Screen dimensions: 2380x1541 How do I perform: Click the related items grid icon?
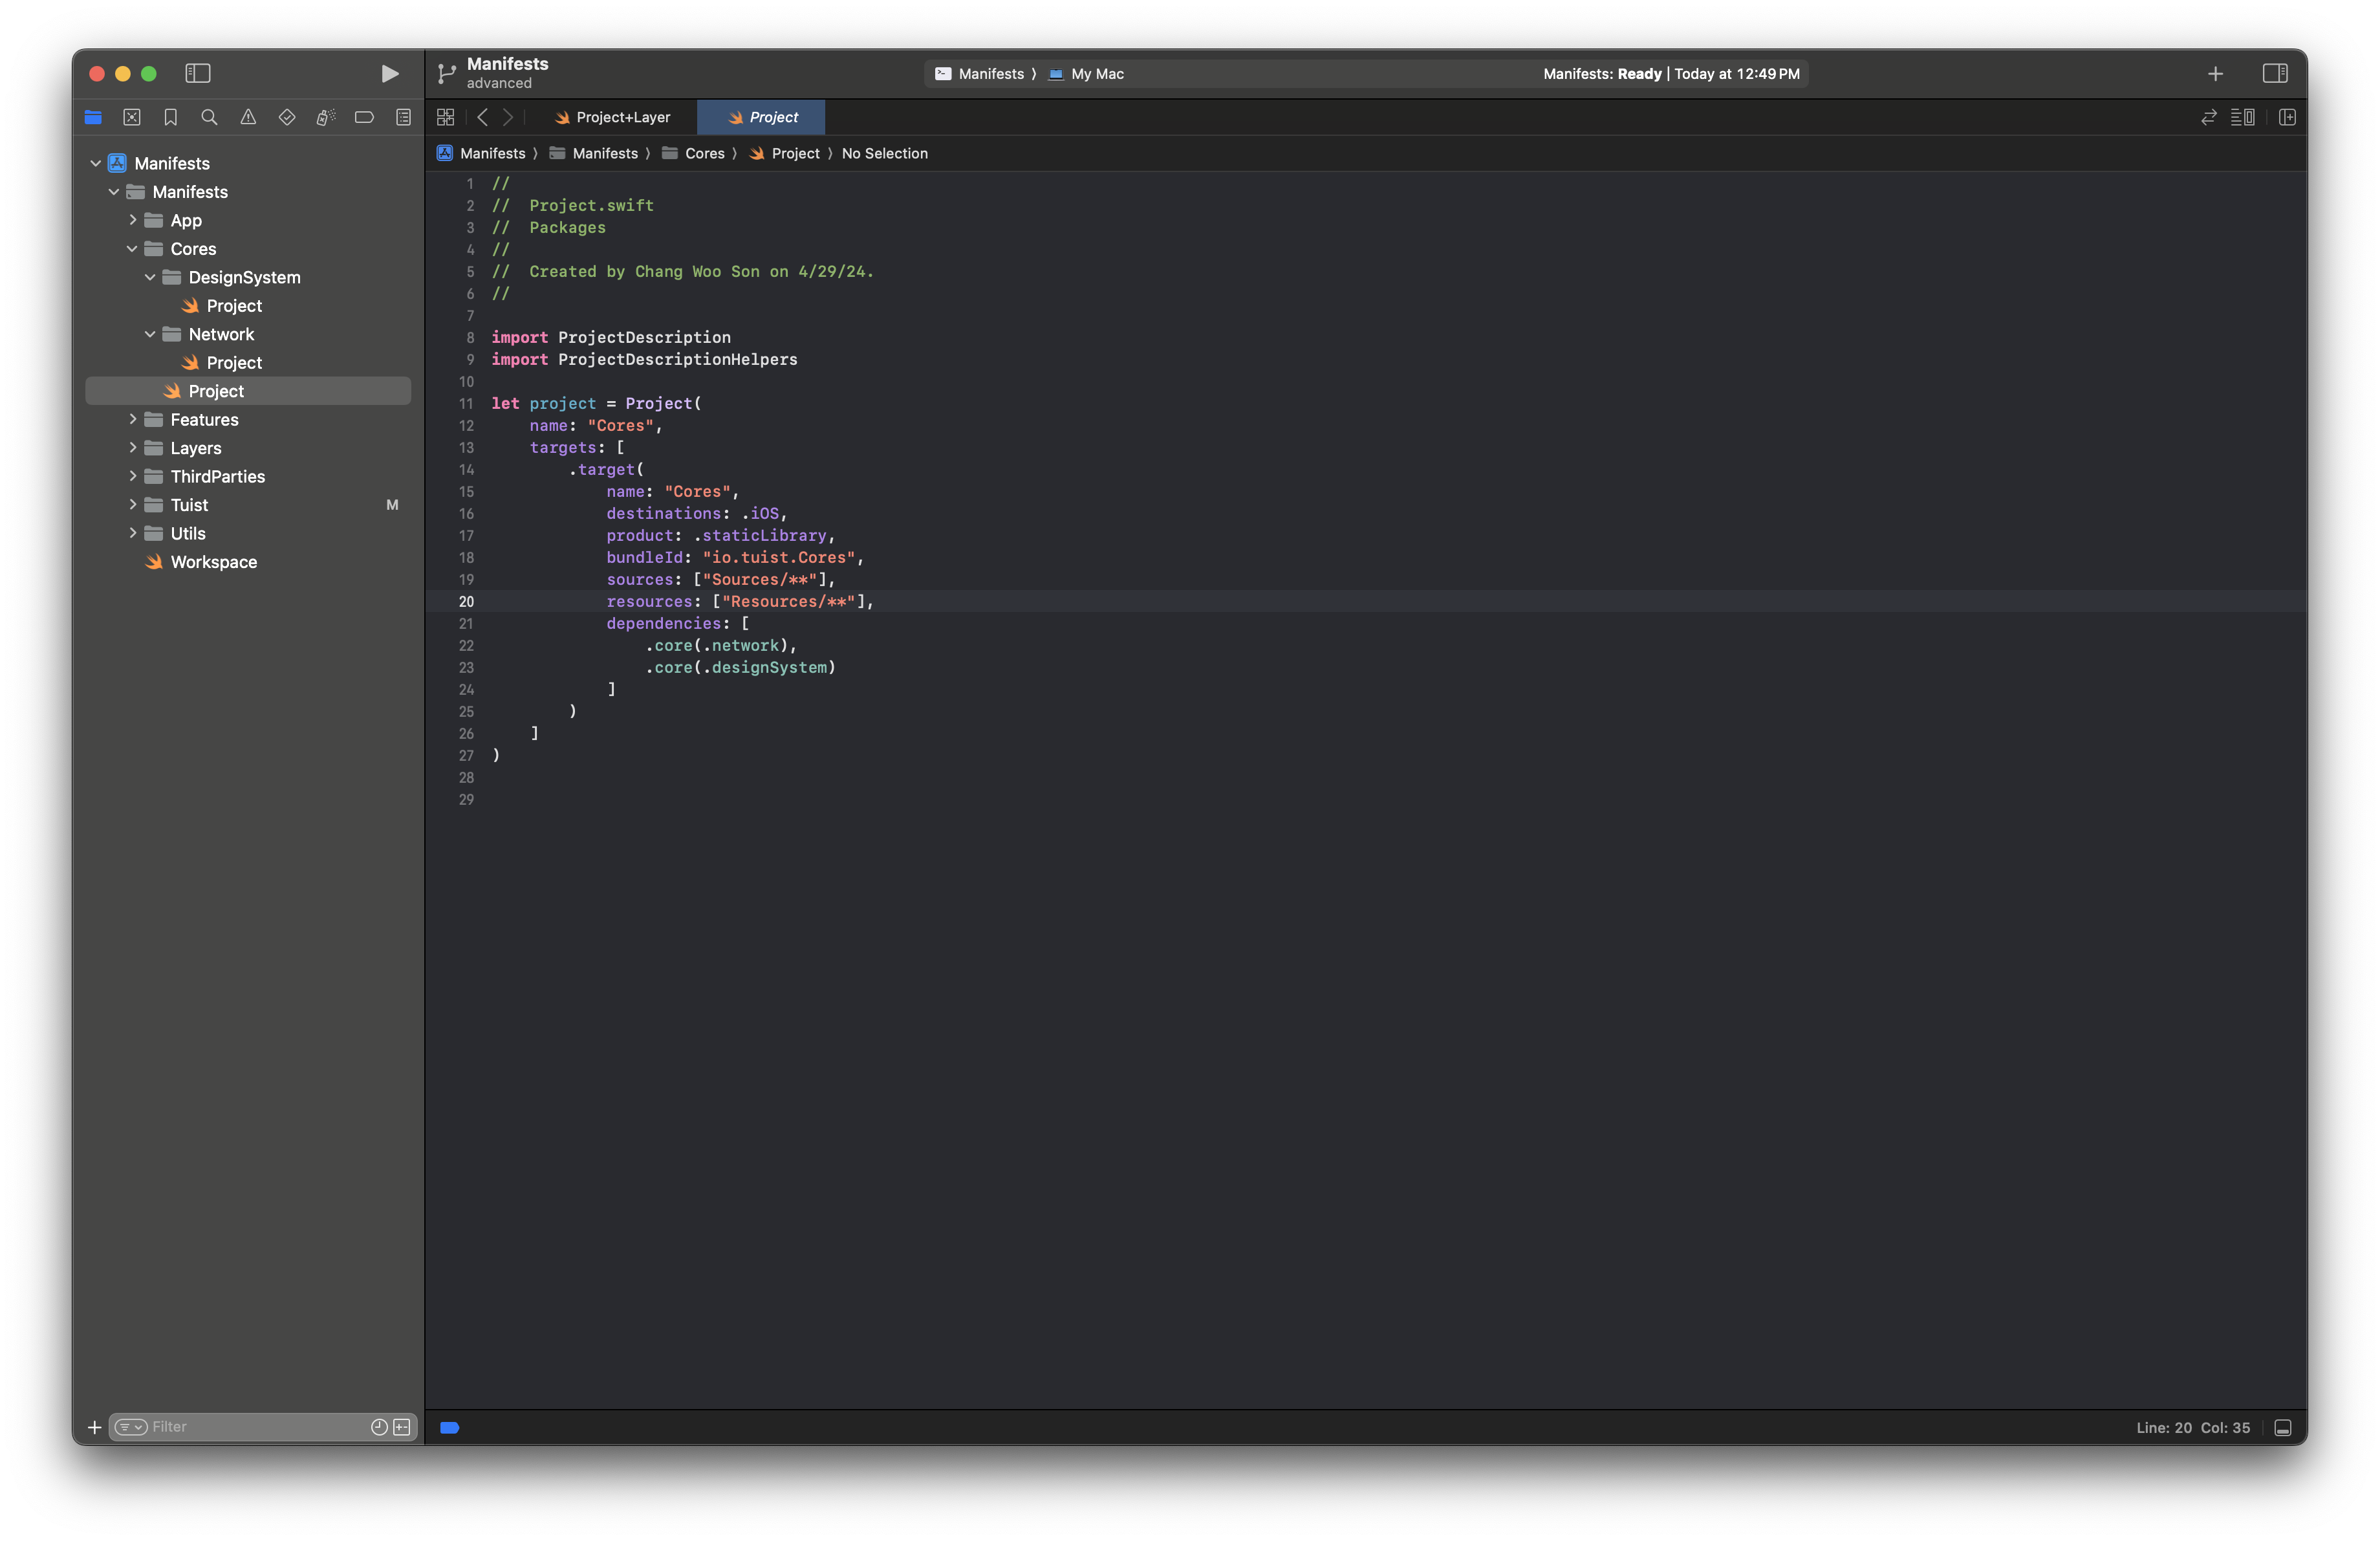(x=446, y=117)
